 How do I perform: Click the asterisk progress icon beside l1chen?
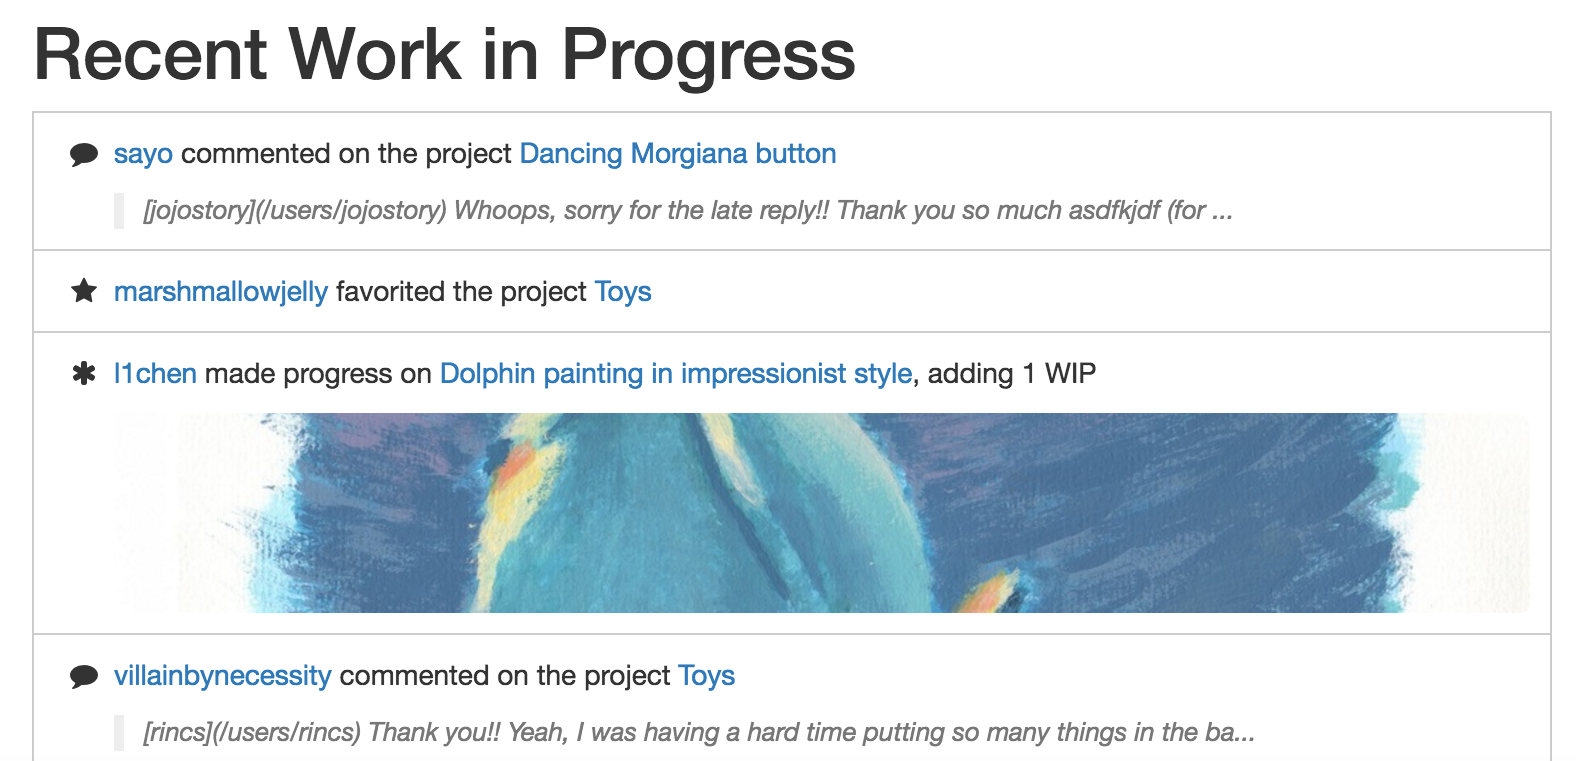pos(84,374)
